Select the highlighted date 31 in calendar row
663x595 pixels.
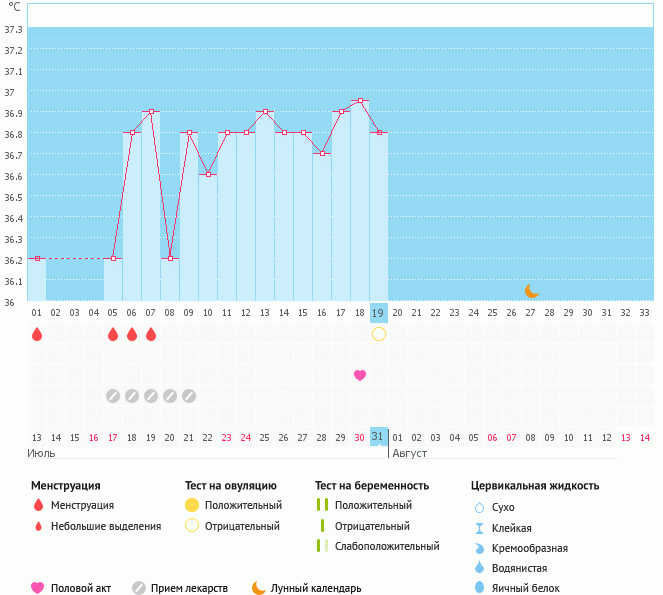(x=378, y=437)
